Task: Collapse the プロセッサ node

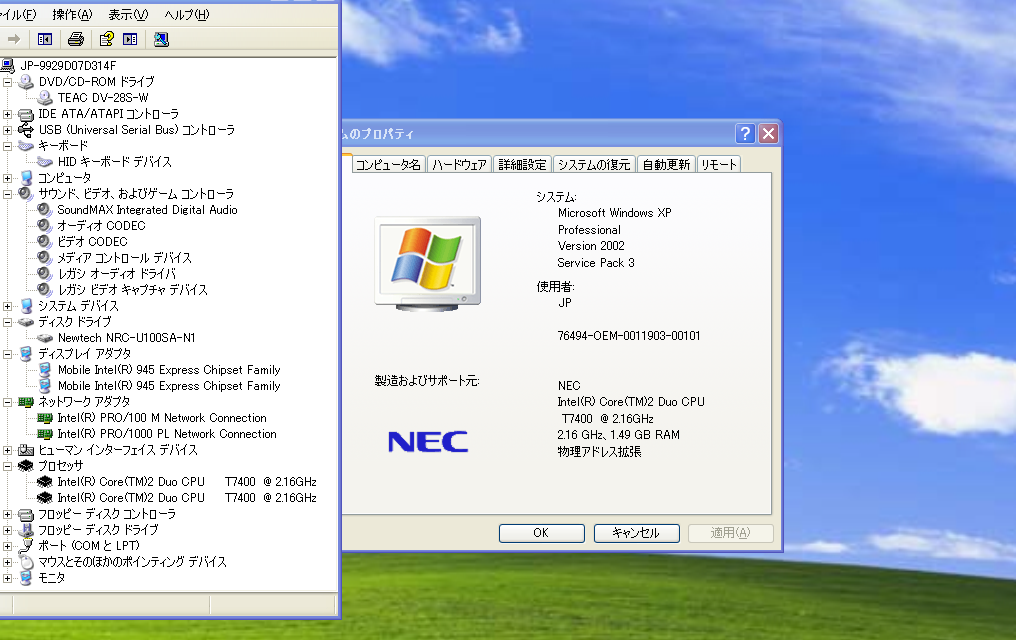Action: (x=8, y=466)
